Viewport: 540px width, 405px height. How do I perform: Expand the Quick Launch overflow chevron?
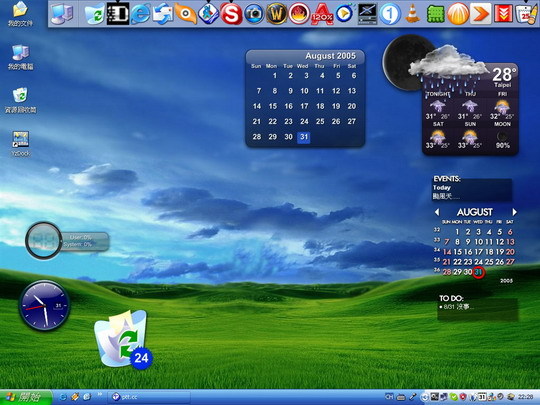point(100,394)
